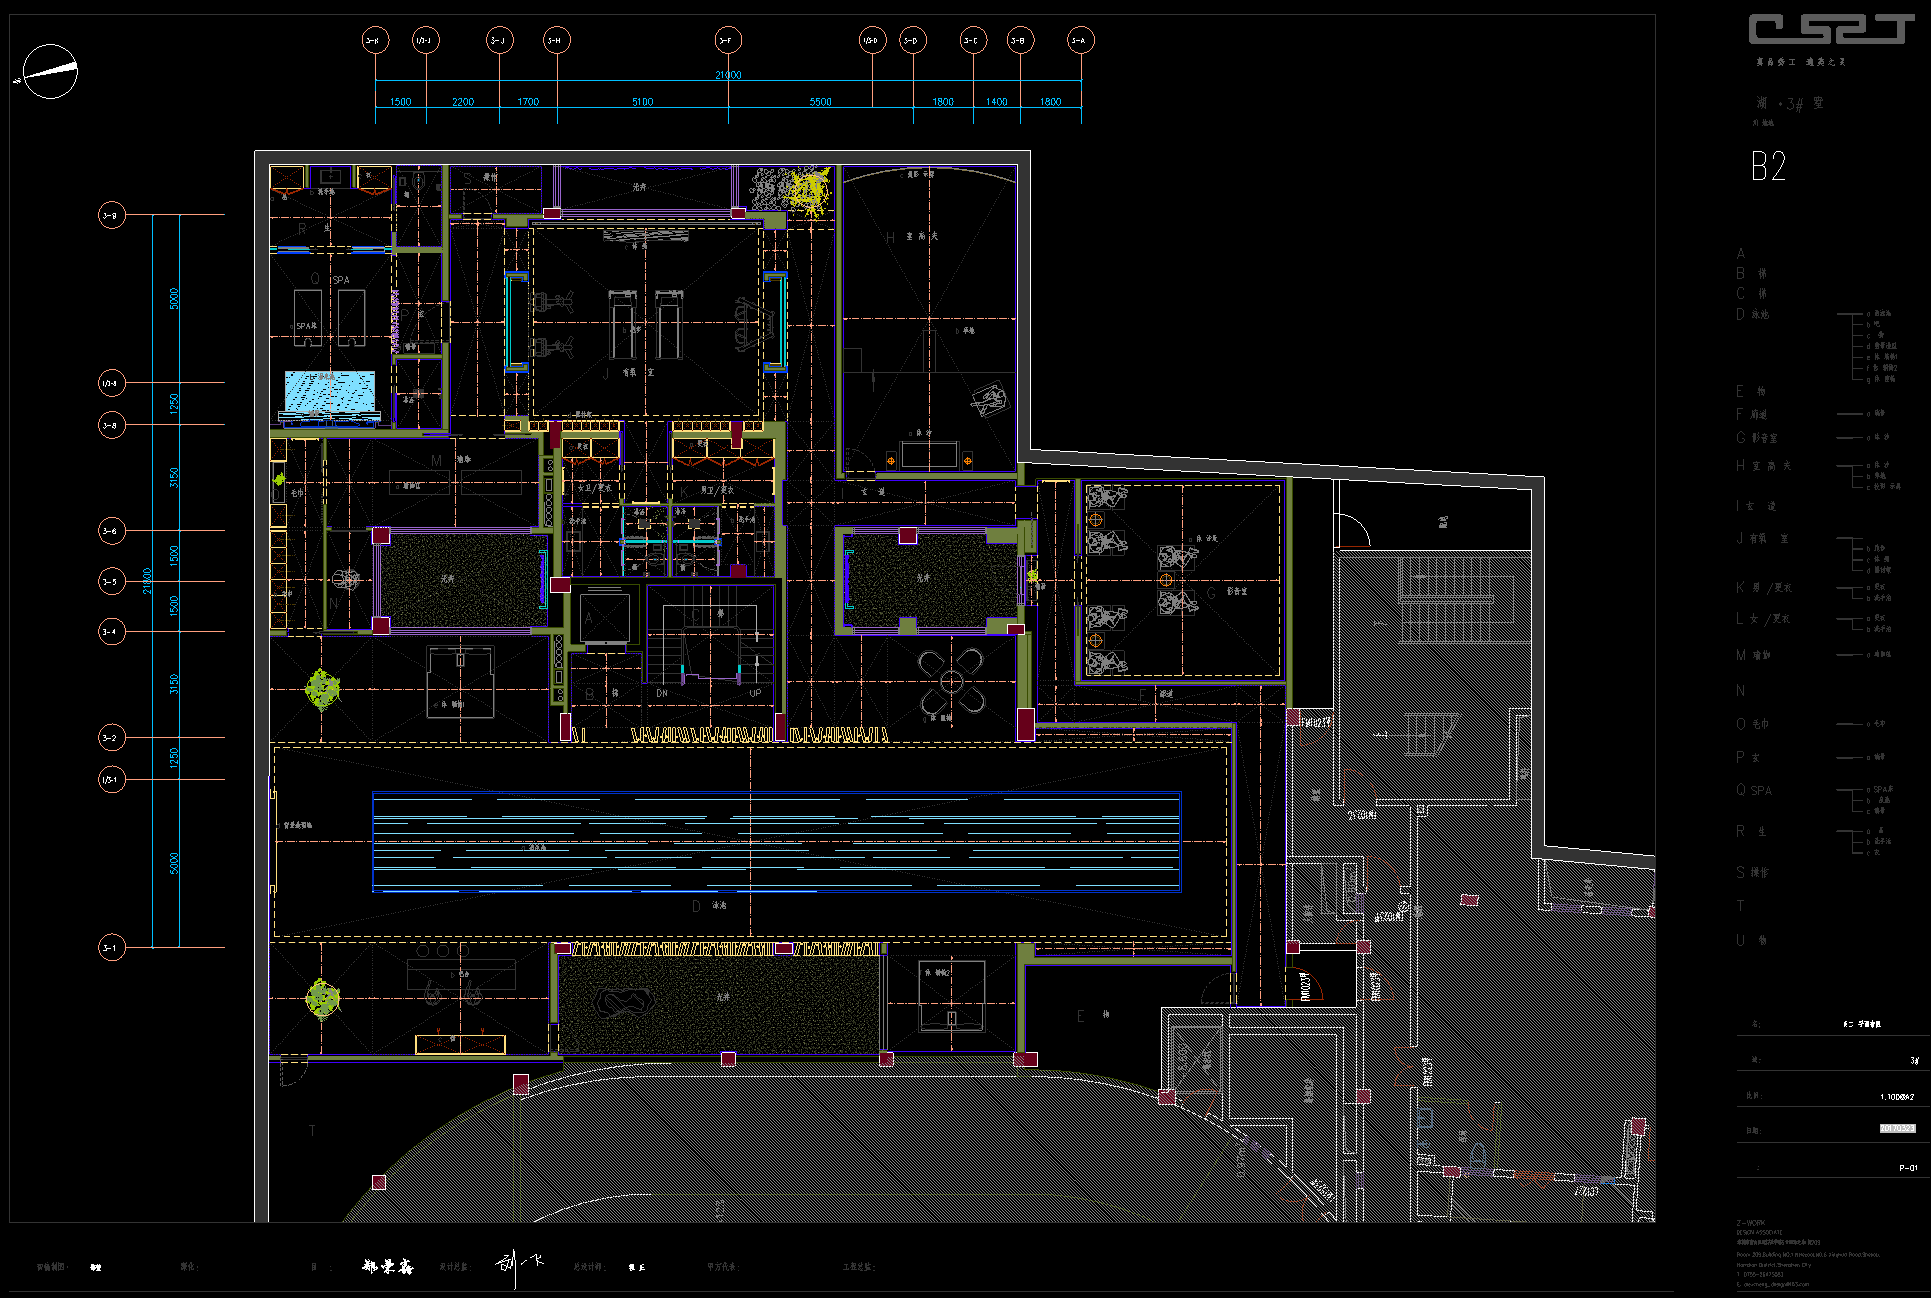Click the highlighted date 20170323 field
The height and width of the screenshot is (1298, 1931).
point(1896,1128)
